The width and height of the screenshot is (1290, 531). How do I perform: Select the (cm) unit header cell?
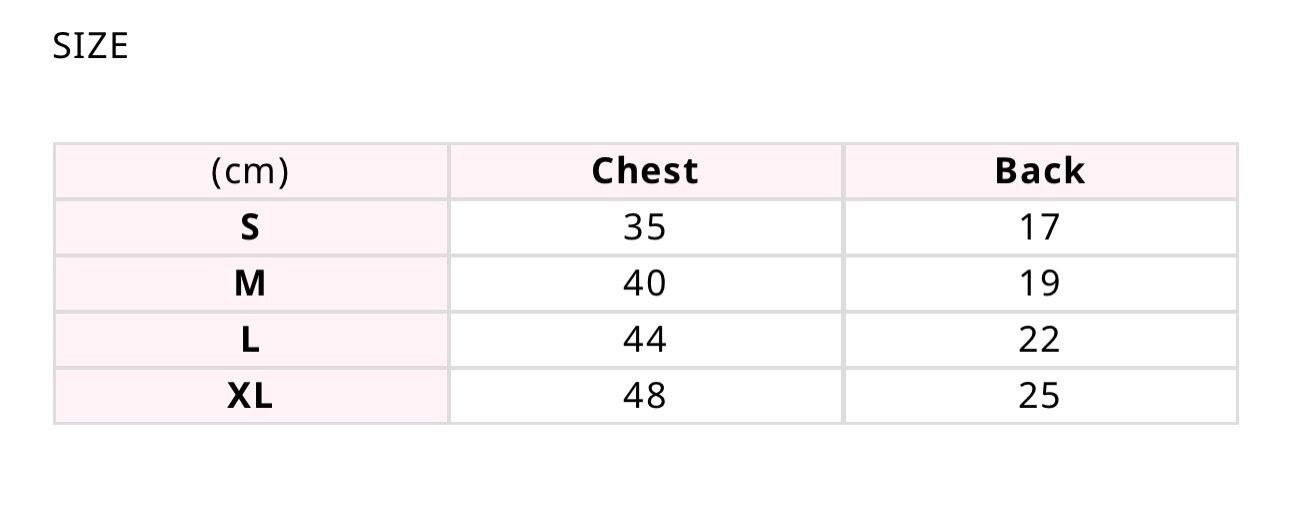click(x=250, y=172)
